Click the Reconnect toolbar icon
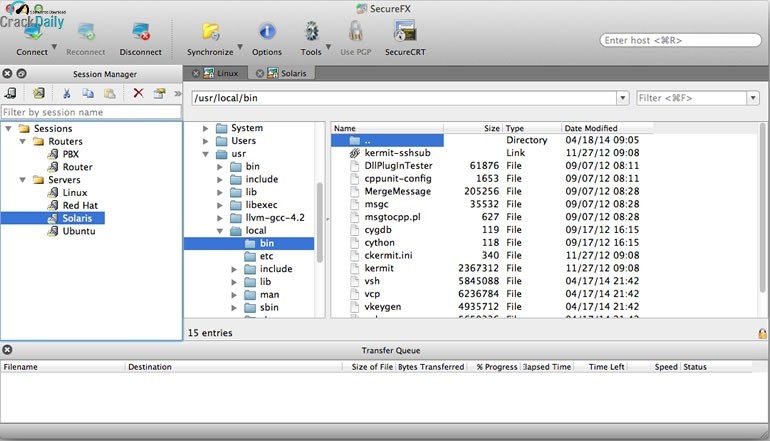 (x=86, y=32)
